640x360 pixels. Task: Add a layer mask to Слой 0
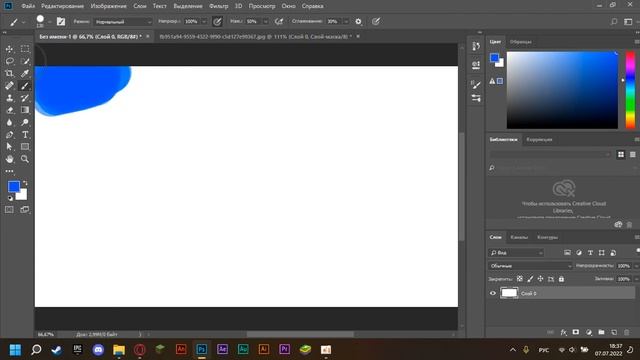coord(576,333)
